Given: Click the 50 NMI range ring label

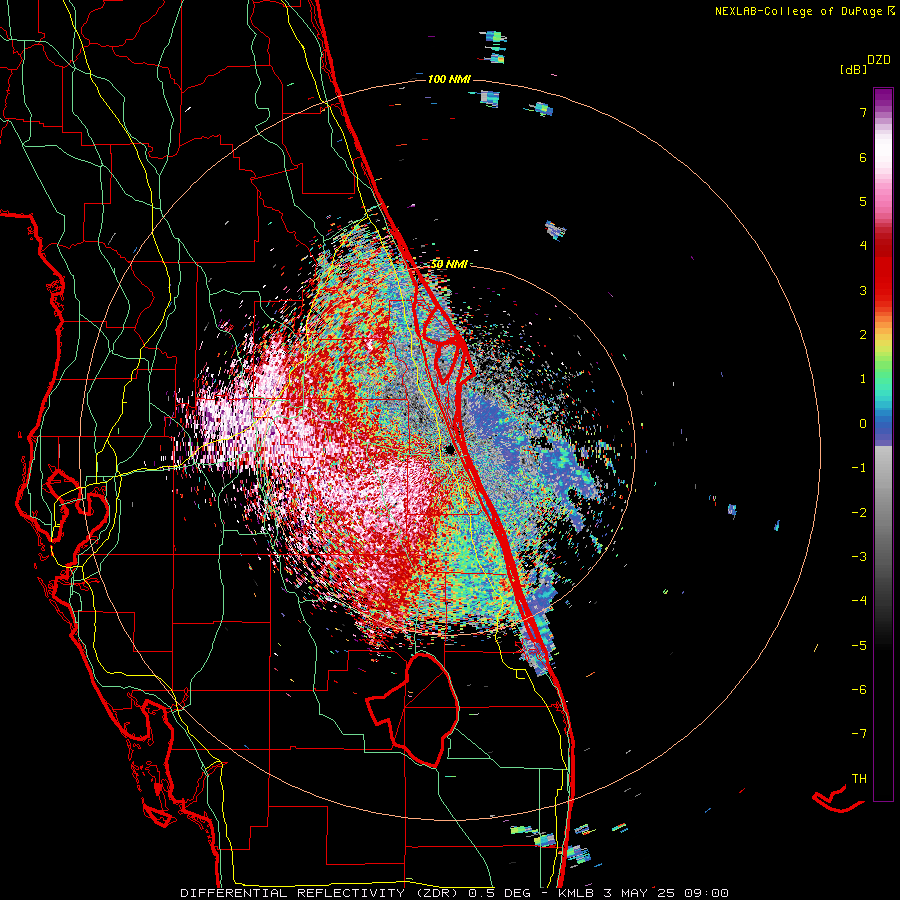Looking at the screenshot, I should coord(449,264).
